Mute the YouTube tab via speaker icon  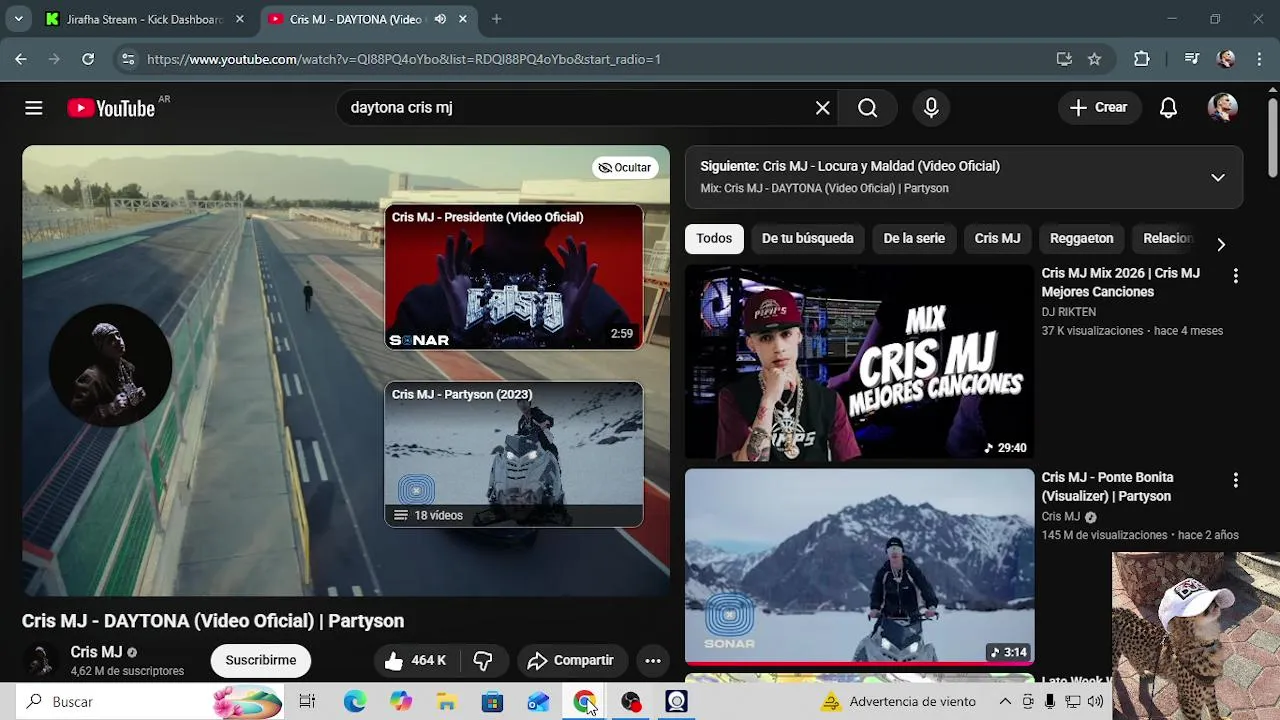click(x=440, y=19)
